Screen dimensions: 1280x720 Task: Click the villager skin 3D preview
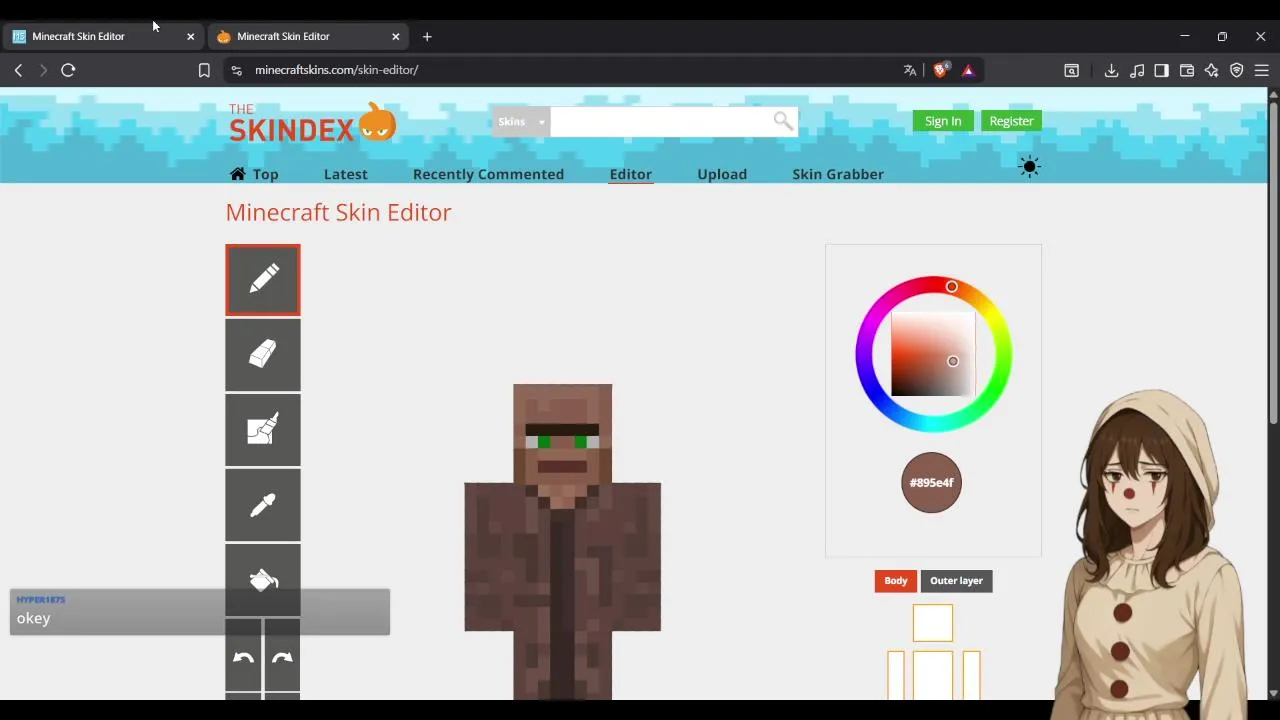pyautogui.click(x=562, y=540)
